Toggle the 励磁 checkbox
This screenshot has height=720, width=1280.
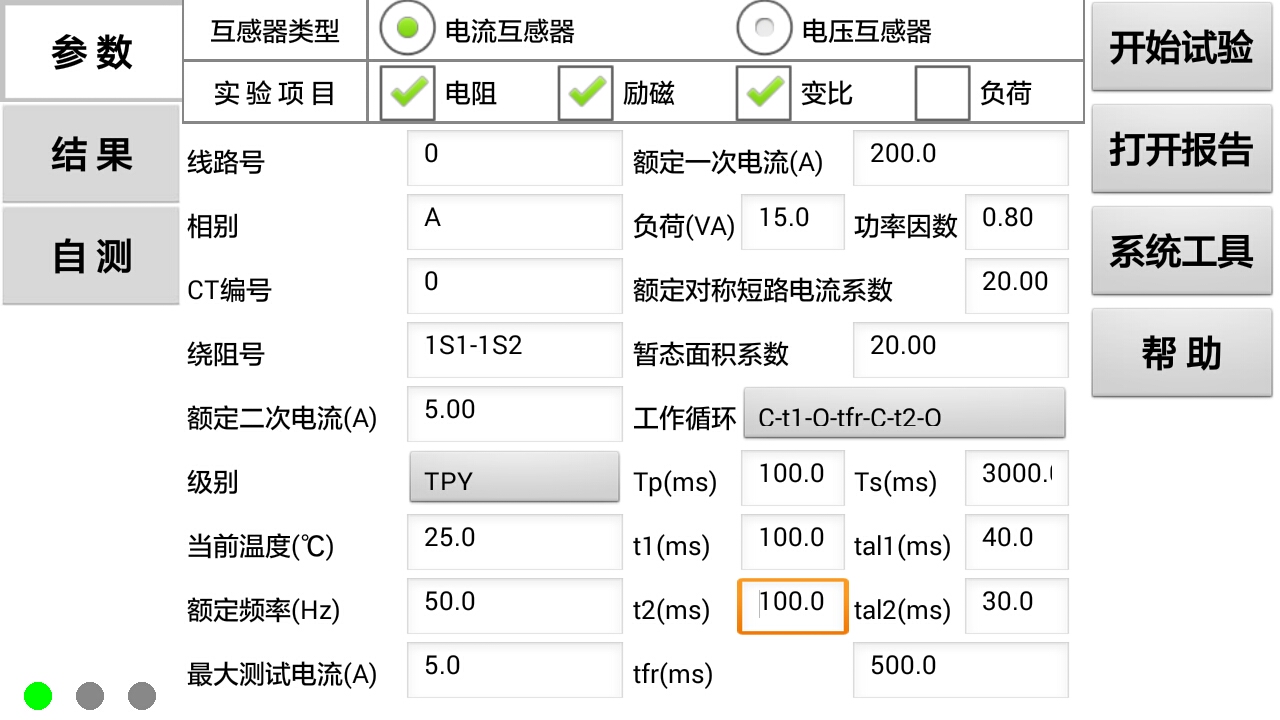coord(585,93)
